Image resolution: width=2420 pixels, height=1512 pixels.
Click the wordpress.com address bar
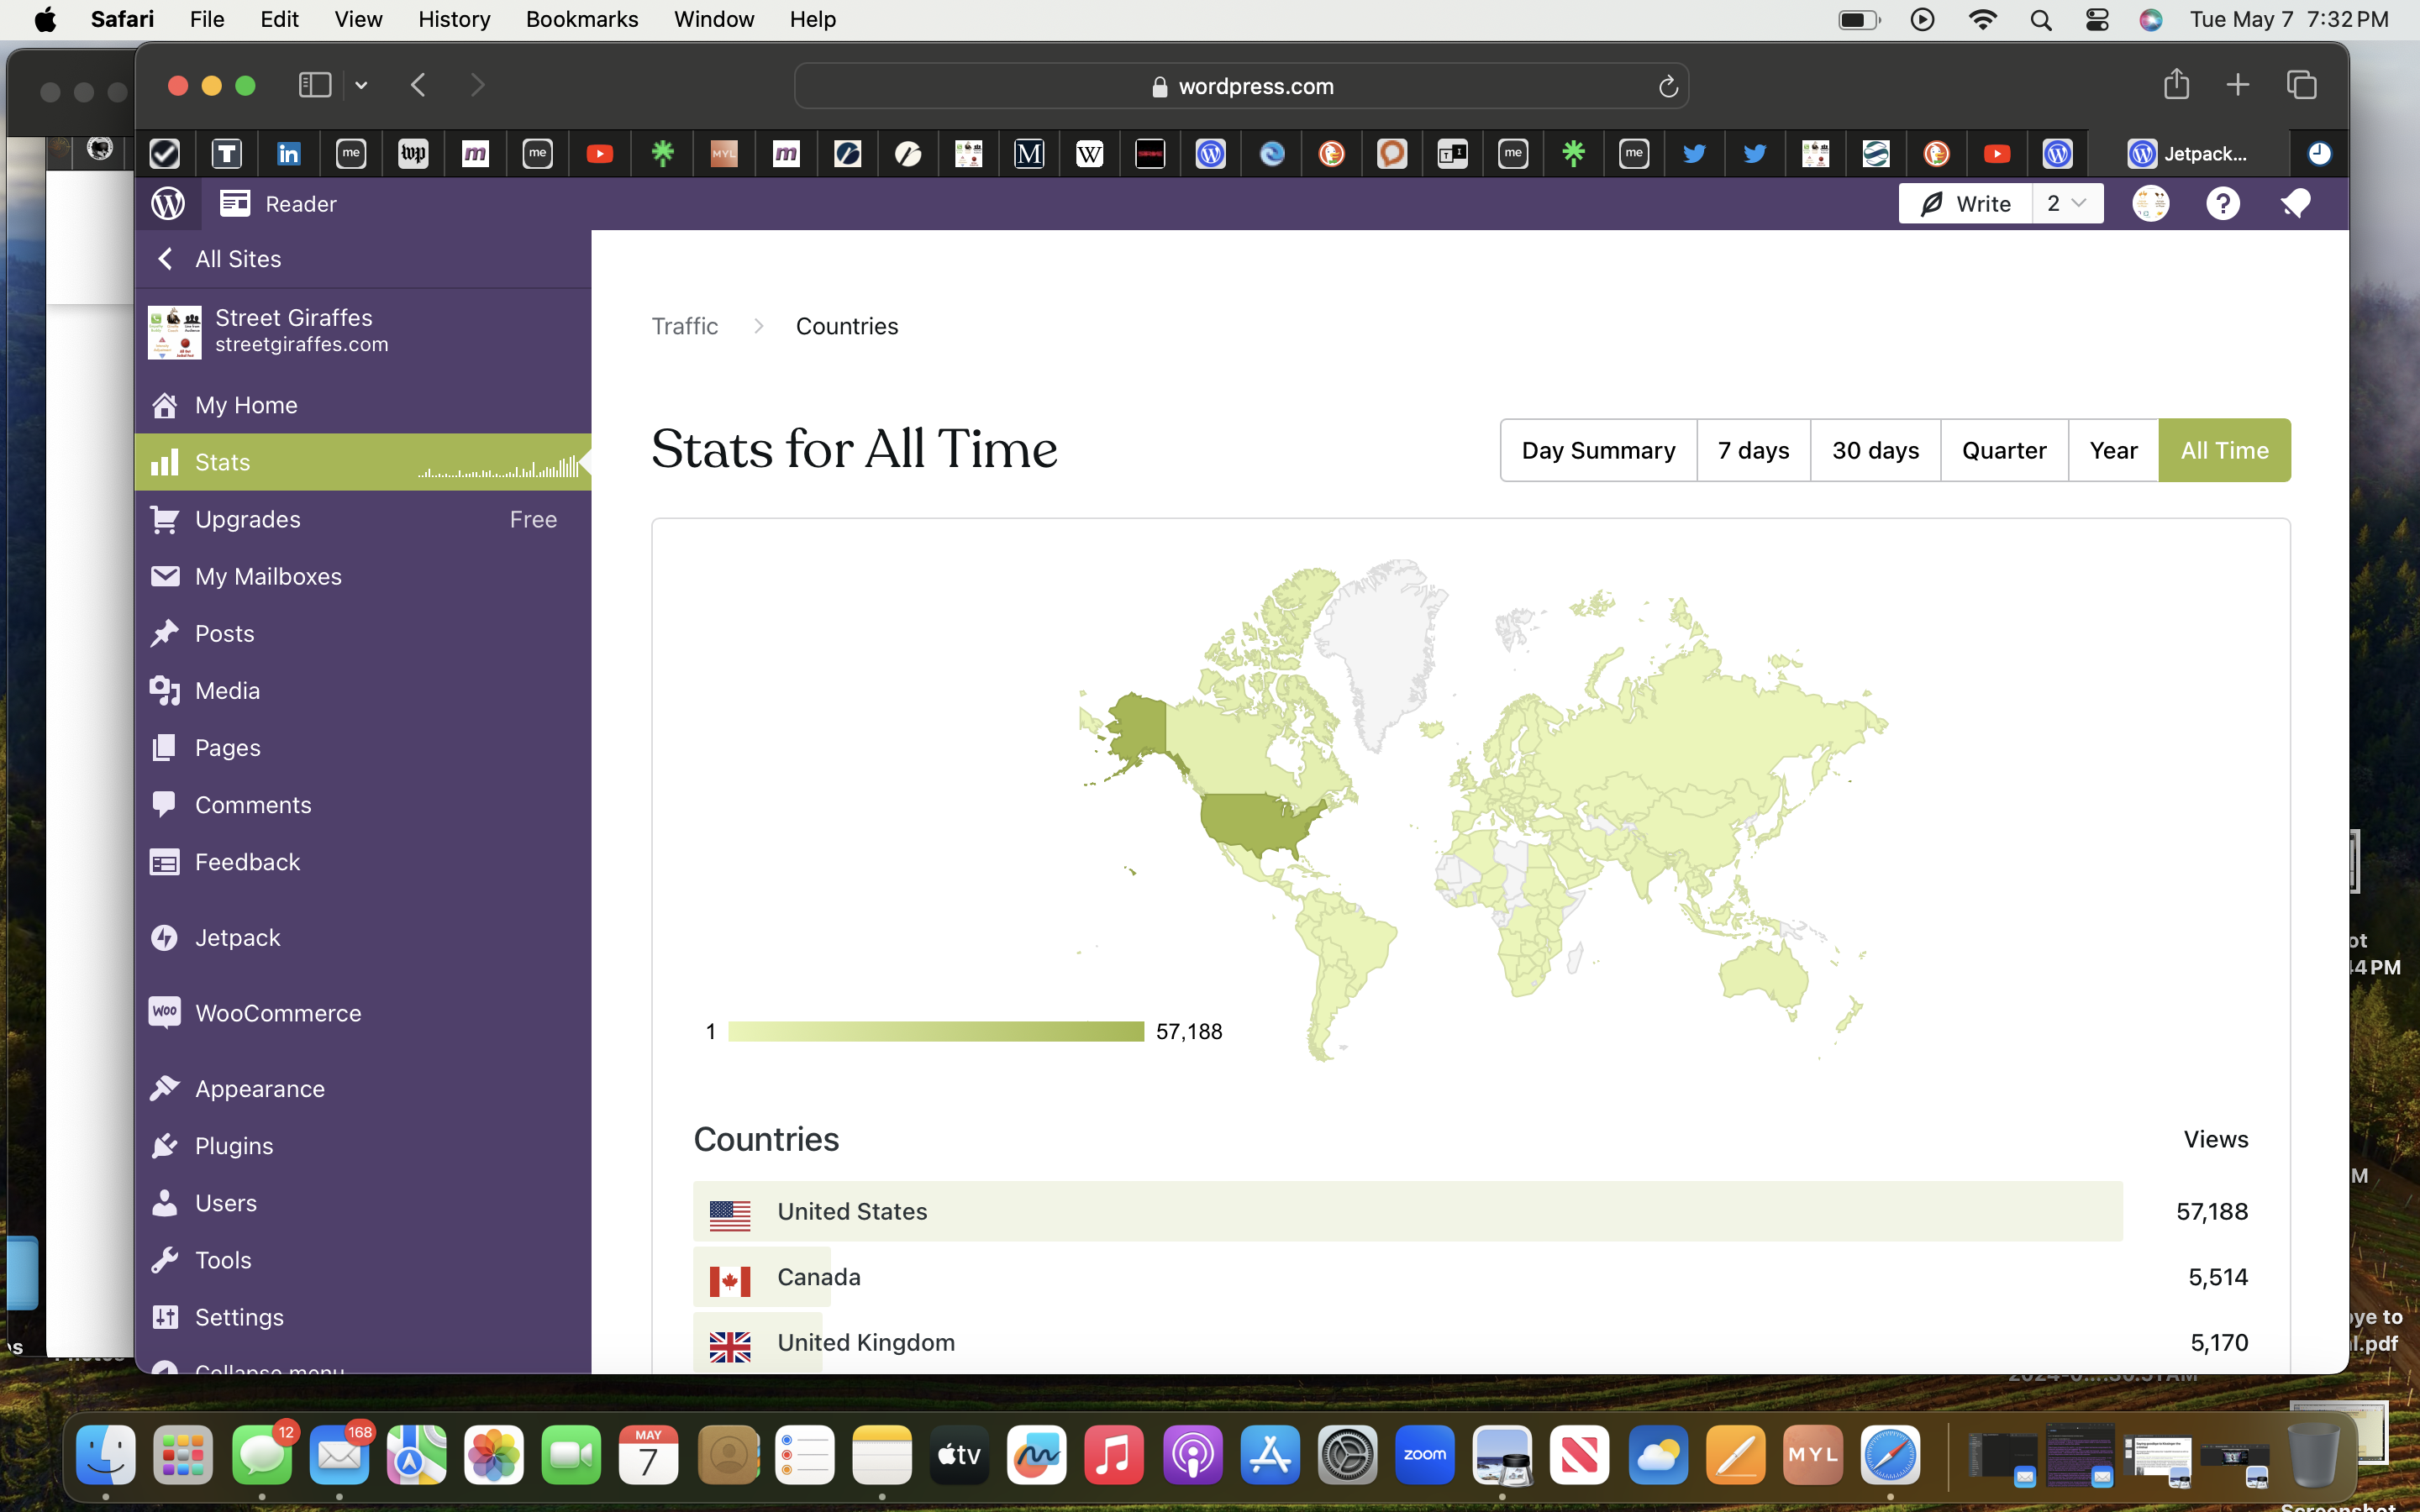click(x=1240, y=86)
